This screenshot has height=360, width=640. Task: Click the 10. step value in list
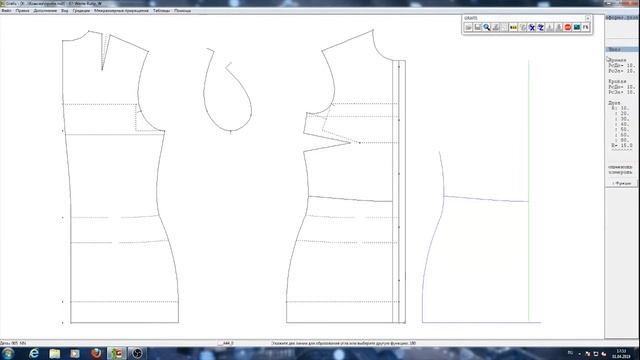tap(624, 108)
